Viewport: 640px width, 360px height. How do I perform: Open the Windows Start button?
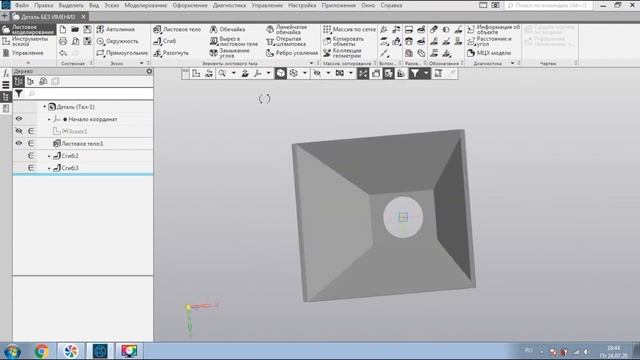(x=12, y=351)
